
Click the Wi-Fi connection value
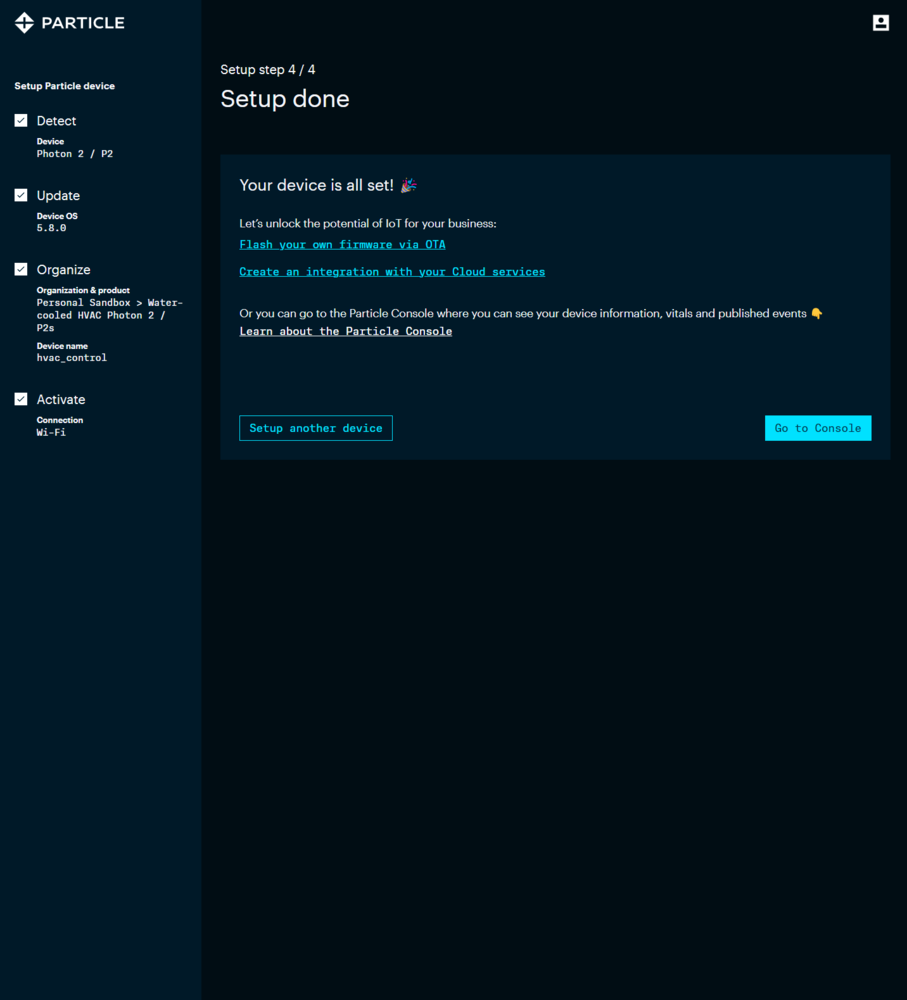tap(51, 432)
